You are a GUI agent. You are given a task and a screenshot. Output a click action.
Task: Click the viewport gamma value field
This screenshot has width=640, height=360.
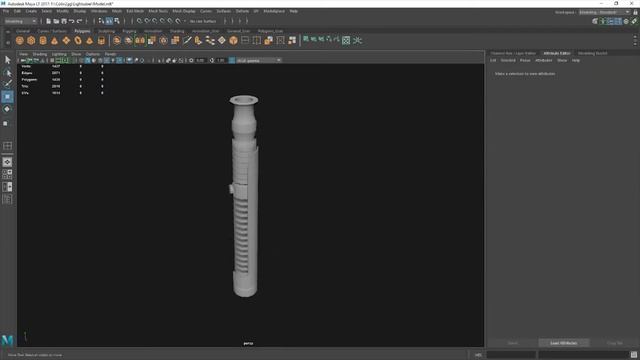[221, 60]
